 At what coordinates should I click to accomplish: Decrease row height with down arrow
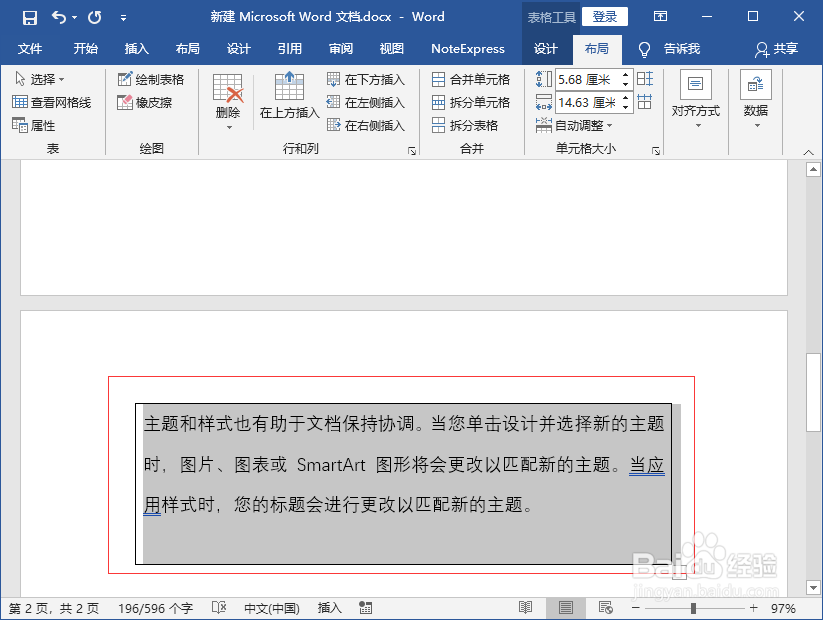tap(626, 85)
